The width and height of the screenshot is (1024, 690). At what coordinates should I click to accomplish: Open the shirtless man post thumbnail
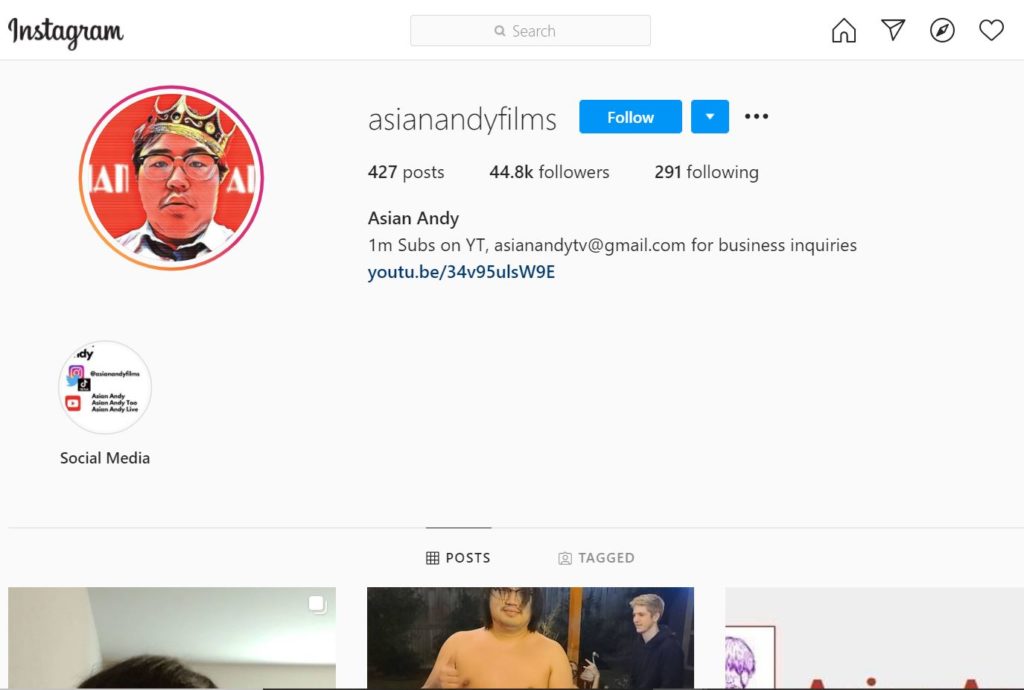coord(530,638)
